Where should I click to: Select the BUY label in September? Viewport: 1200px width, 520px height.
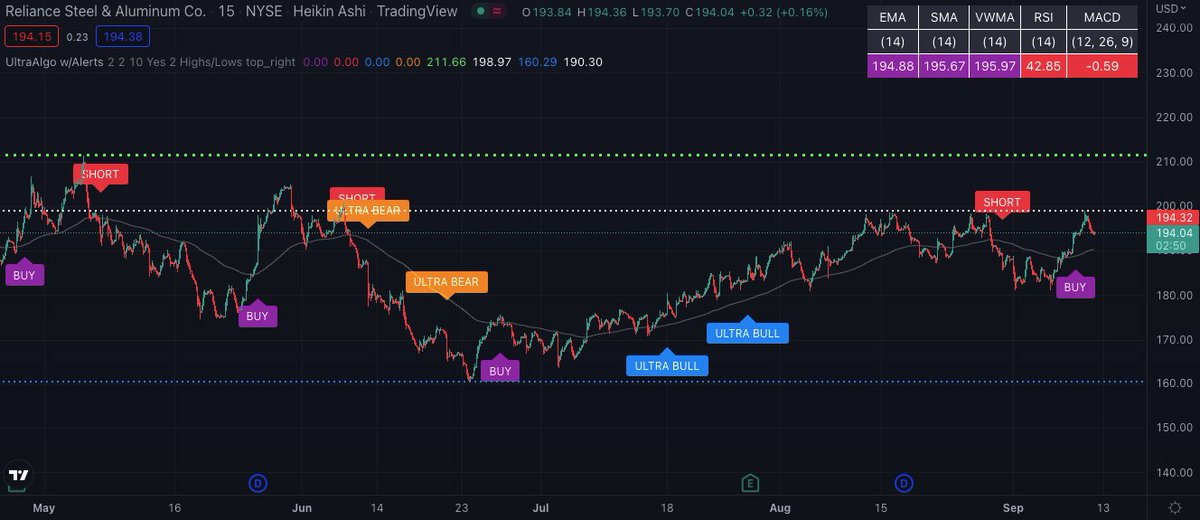1075,286
